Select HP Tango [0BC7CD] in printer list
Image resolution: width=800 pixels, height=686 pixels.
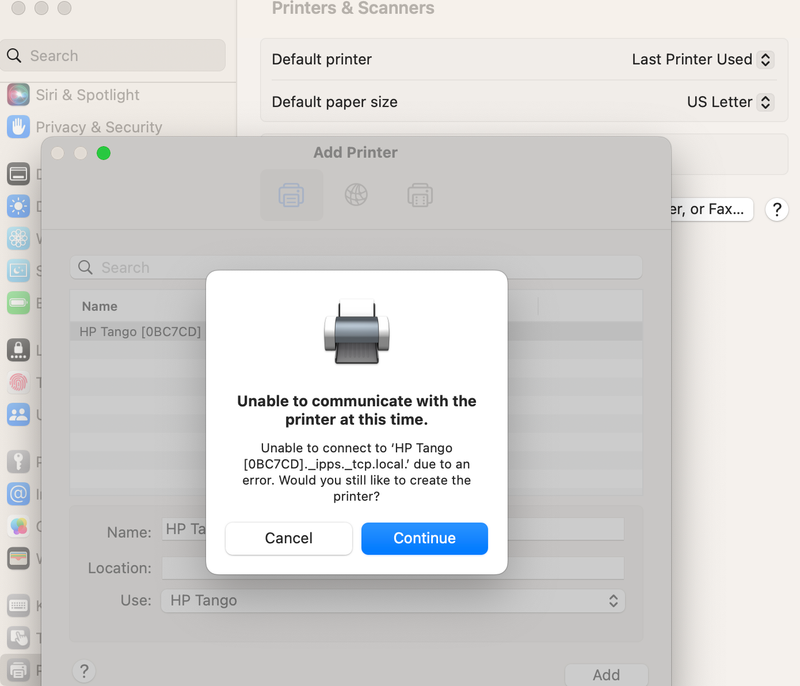[x=356, y=332]
